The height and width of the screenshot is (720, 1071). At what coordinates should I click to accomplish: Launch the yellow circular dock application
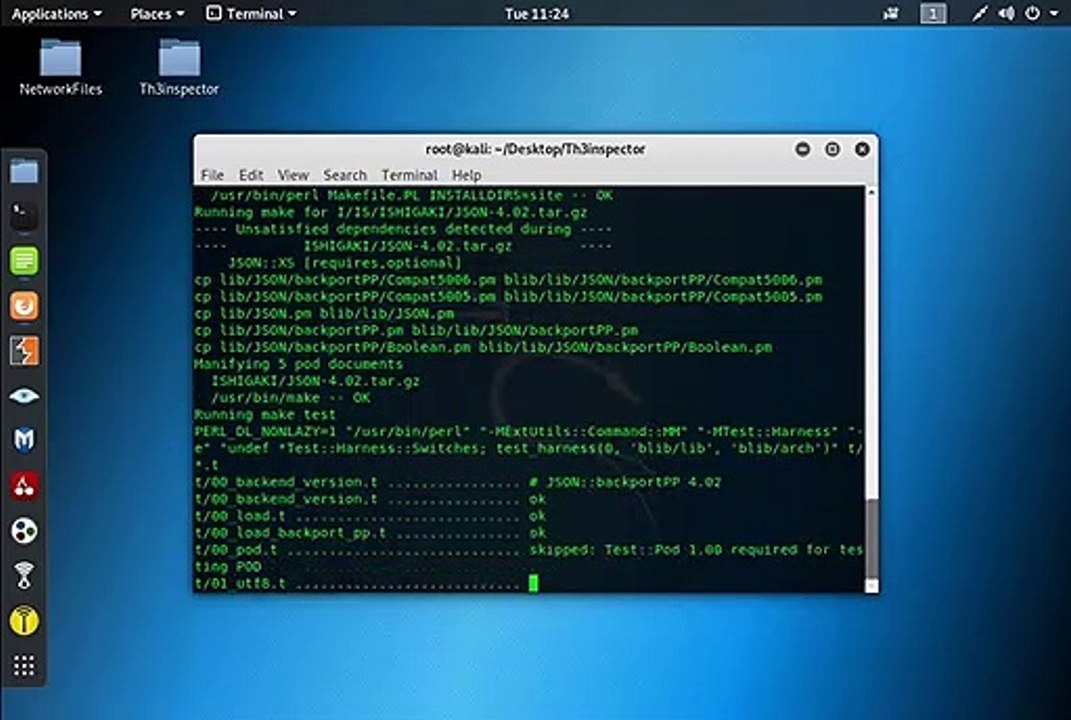(24, 621)
